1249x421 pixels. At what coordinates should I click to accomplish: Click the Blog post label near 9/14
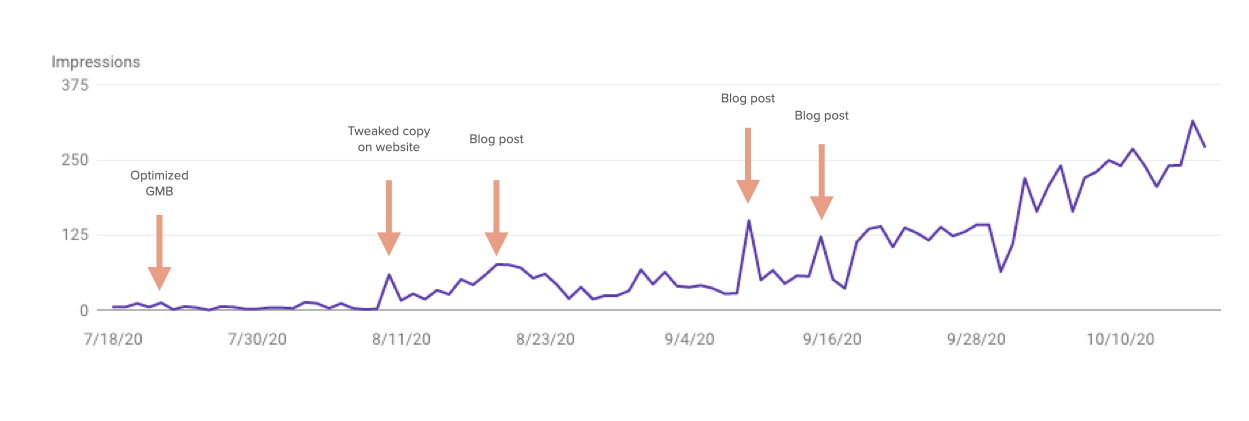821,115
